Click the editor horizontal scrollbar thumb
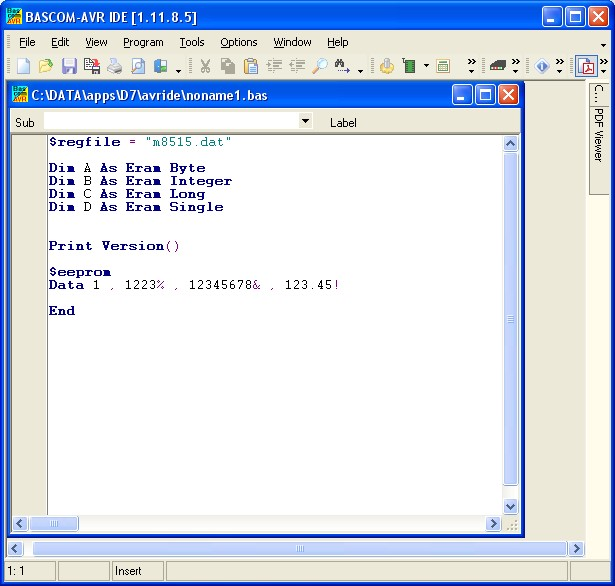Image resolution: width=615 pixels, height=586 pixels. (x=54, y=523)
